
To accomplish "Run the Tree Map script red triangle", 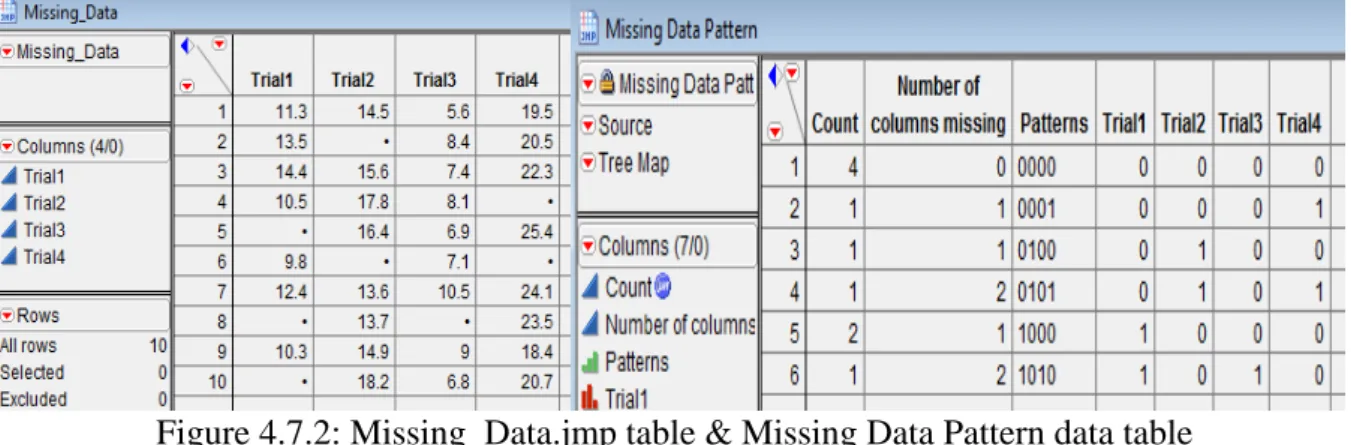I will (x=590, y=163).
